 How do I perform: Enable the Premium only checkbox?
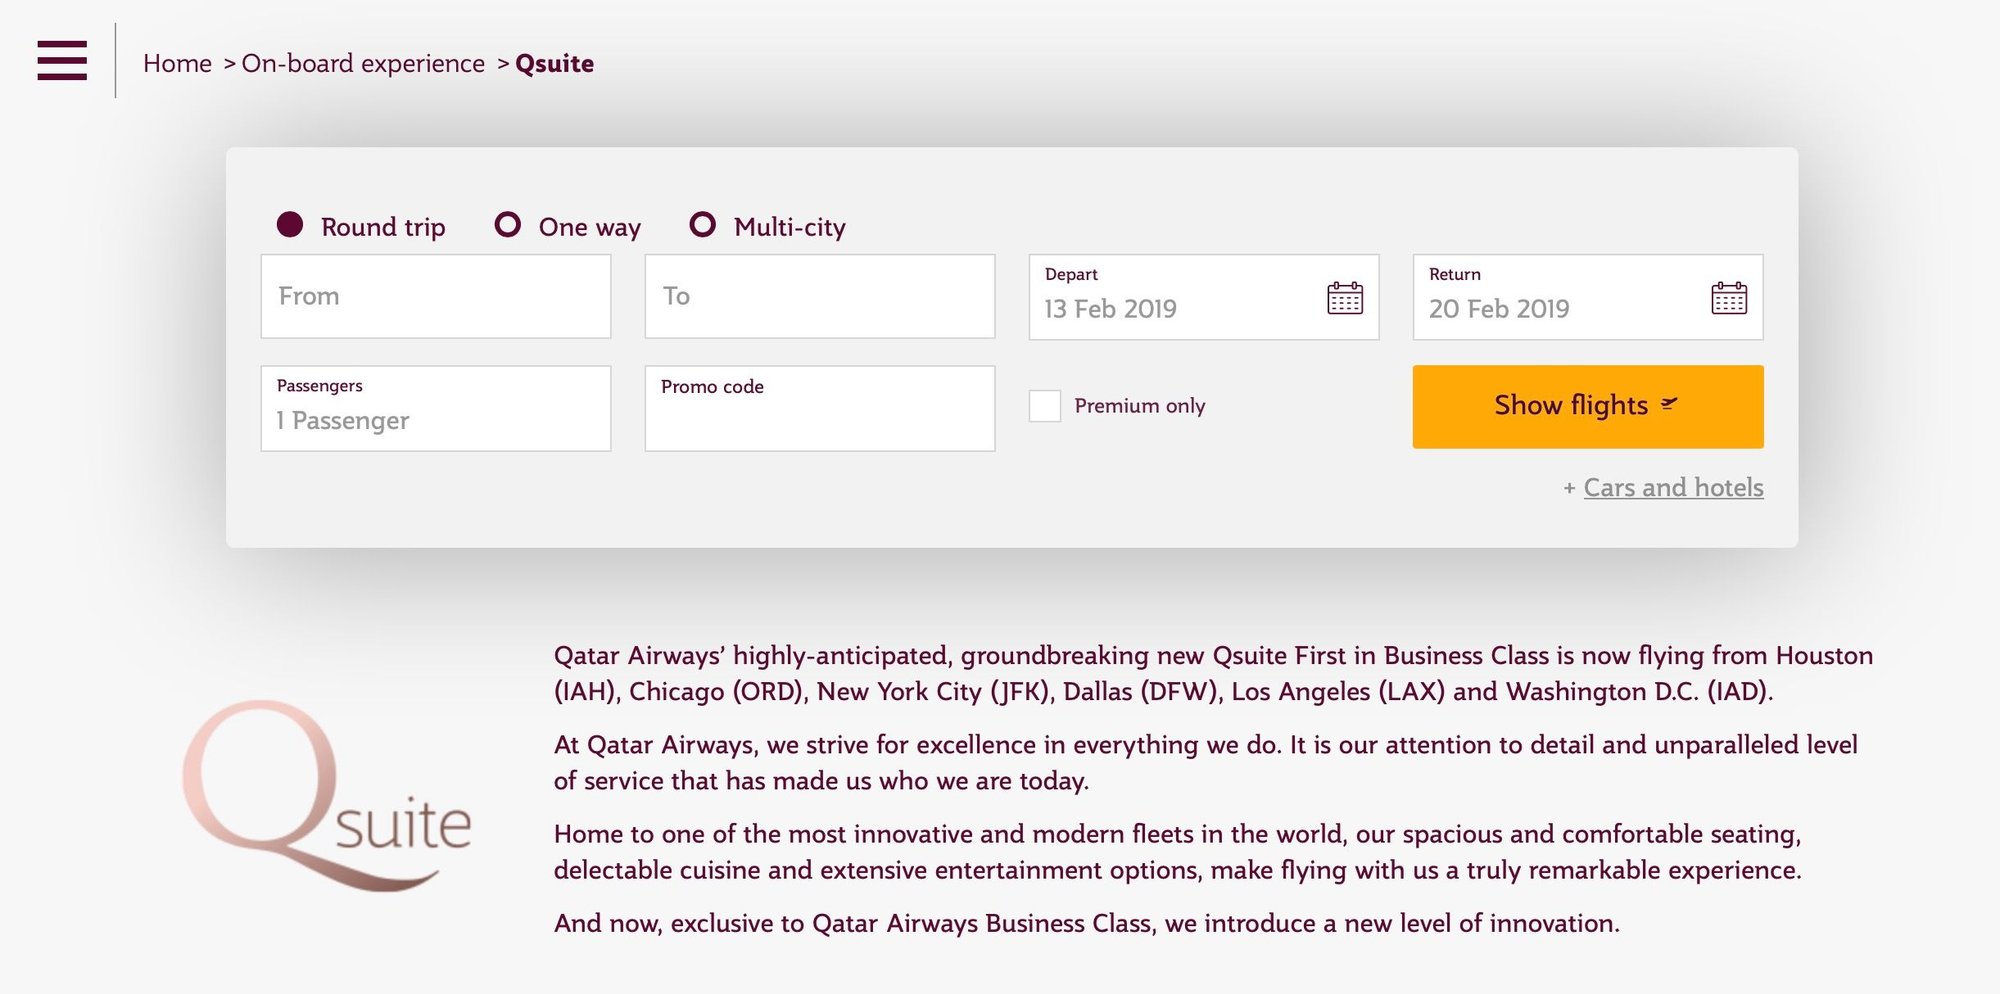click(1045, 406)
